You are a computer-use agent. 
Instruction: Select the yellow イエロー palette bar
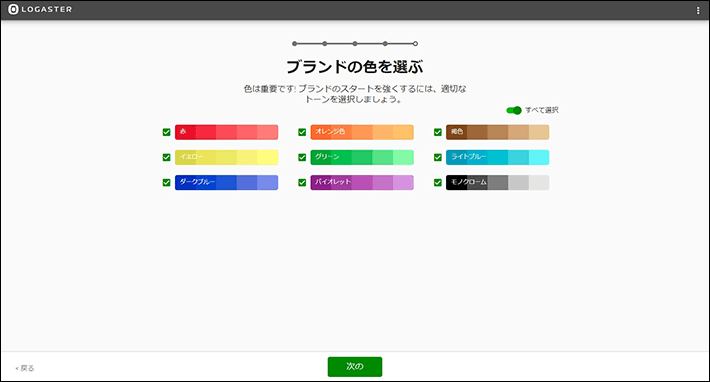click(x=226, y=158)
